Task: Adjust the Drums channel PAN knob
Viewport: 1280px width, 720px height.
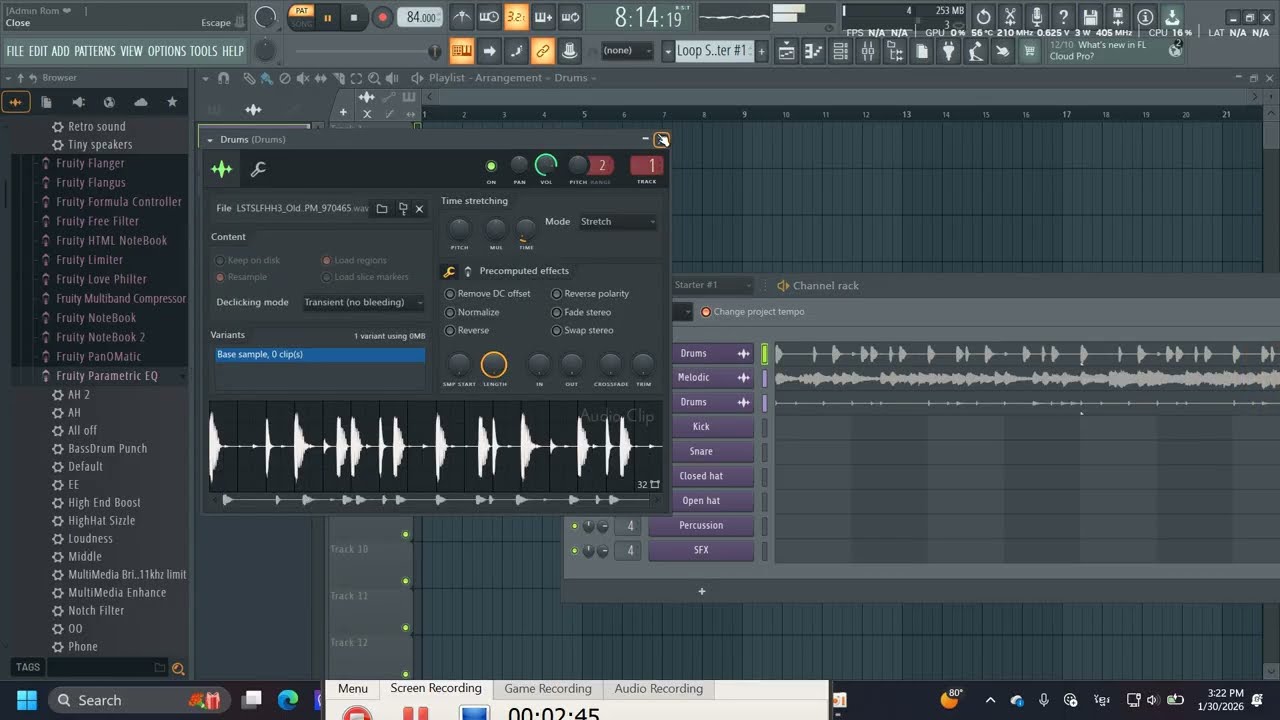Action: 519,165
